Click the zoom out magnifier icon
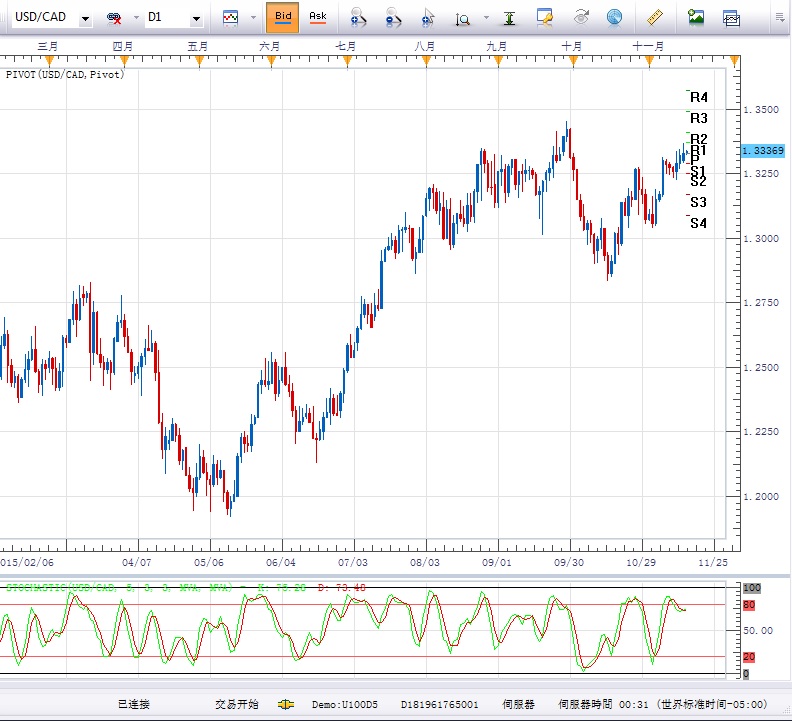The image size is (792, 721). click(393, 18)
